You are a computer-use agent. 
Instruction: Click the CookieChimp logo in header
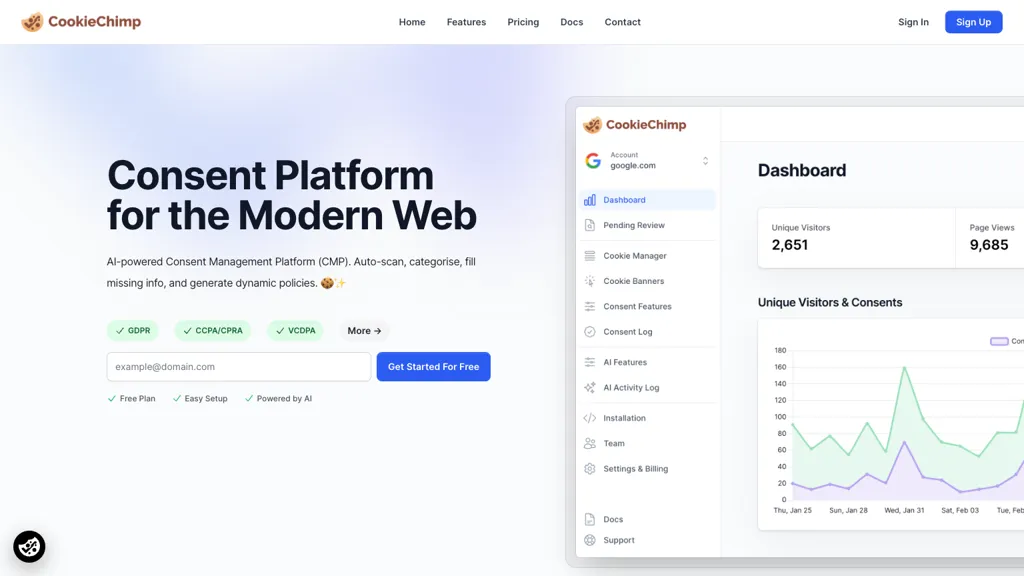click(81, 22)
